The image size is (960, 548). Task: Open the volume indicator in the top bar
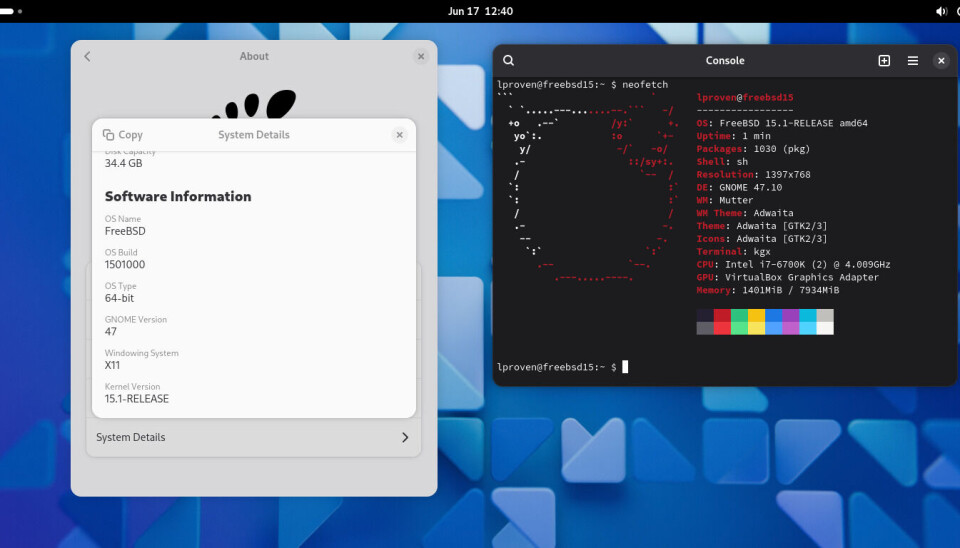pos(941,11)
